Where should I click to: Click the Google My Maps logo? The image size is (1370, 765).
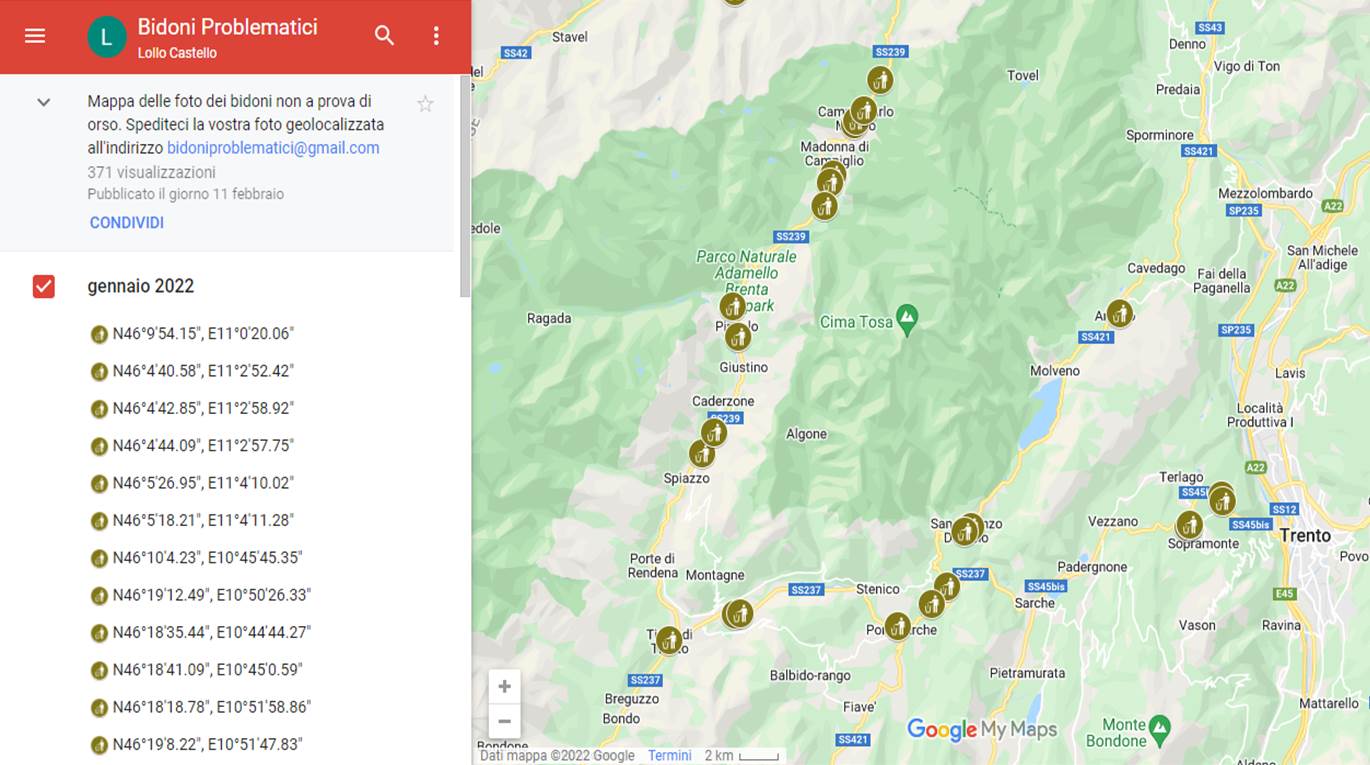pyautogui.click(x=982, y=729)
